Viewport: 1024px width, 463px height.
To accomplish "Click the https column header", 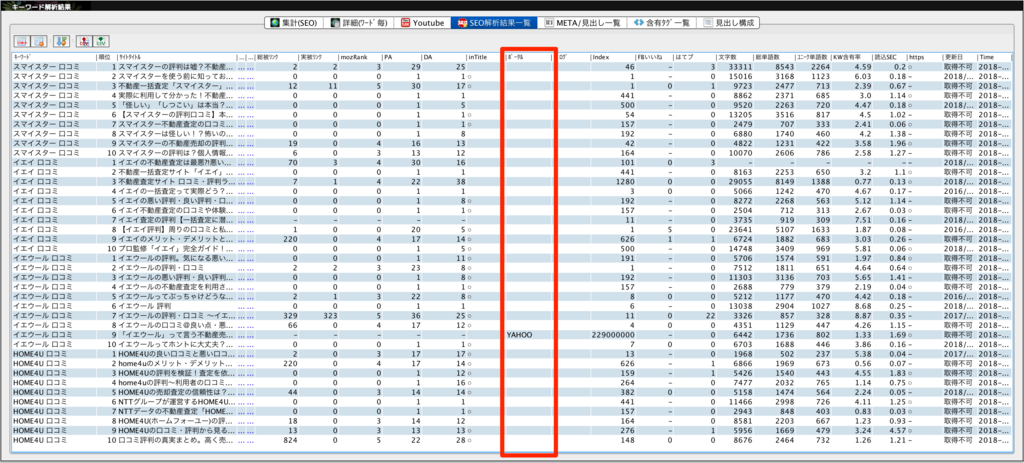I will [924, 57].
